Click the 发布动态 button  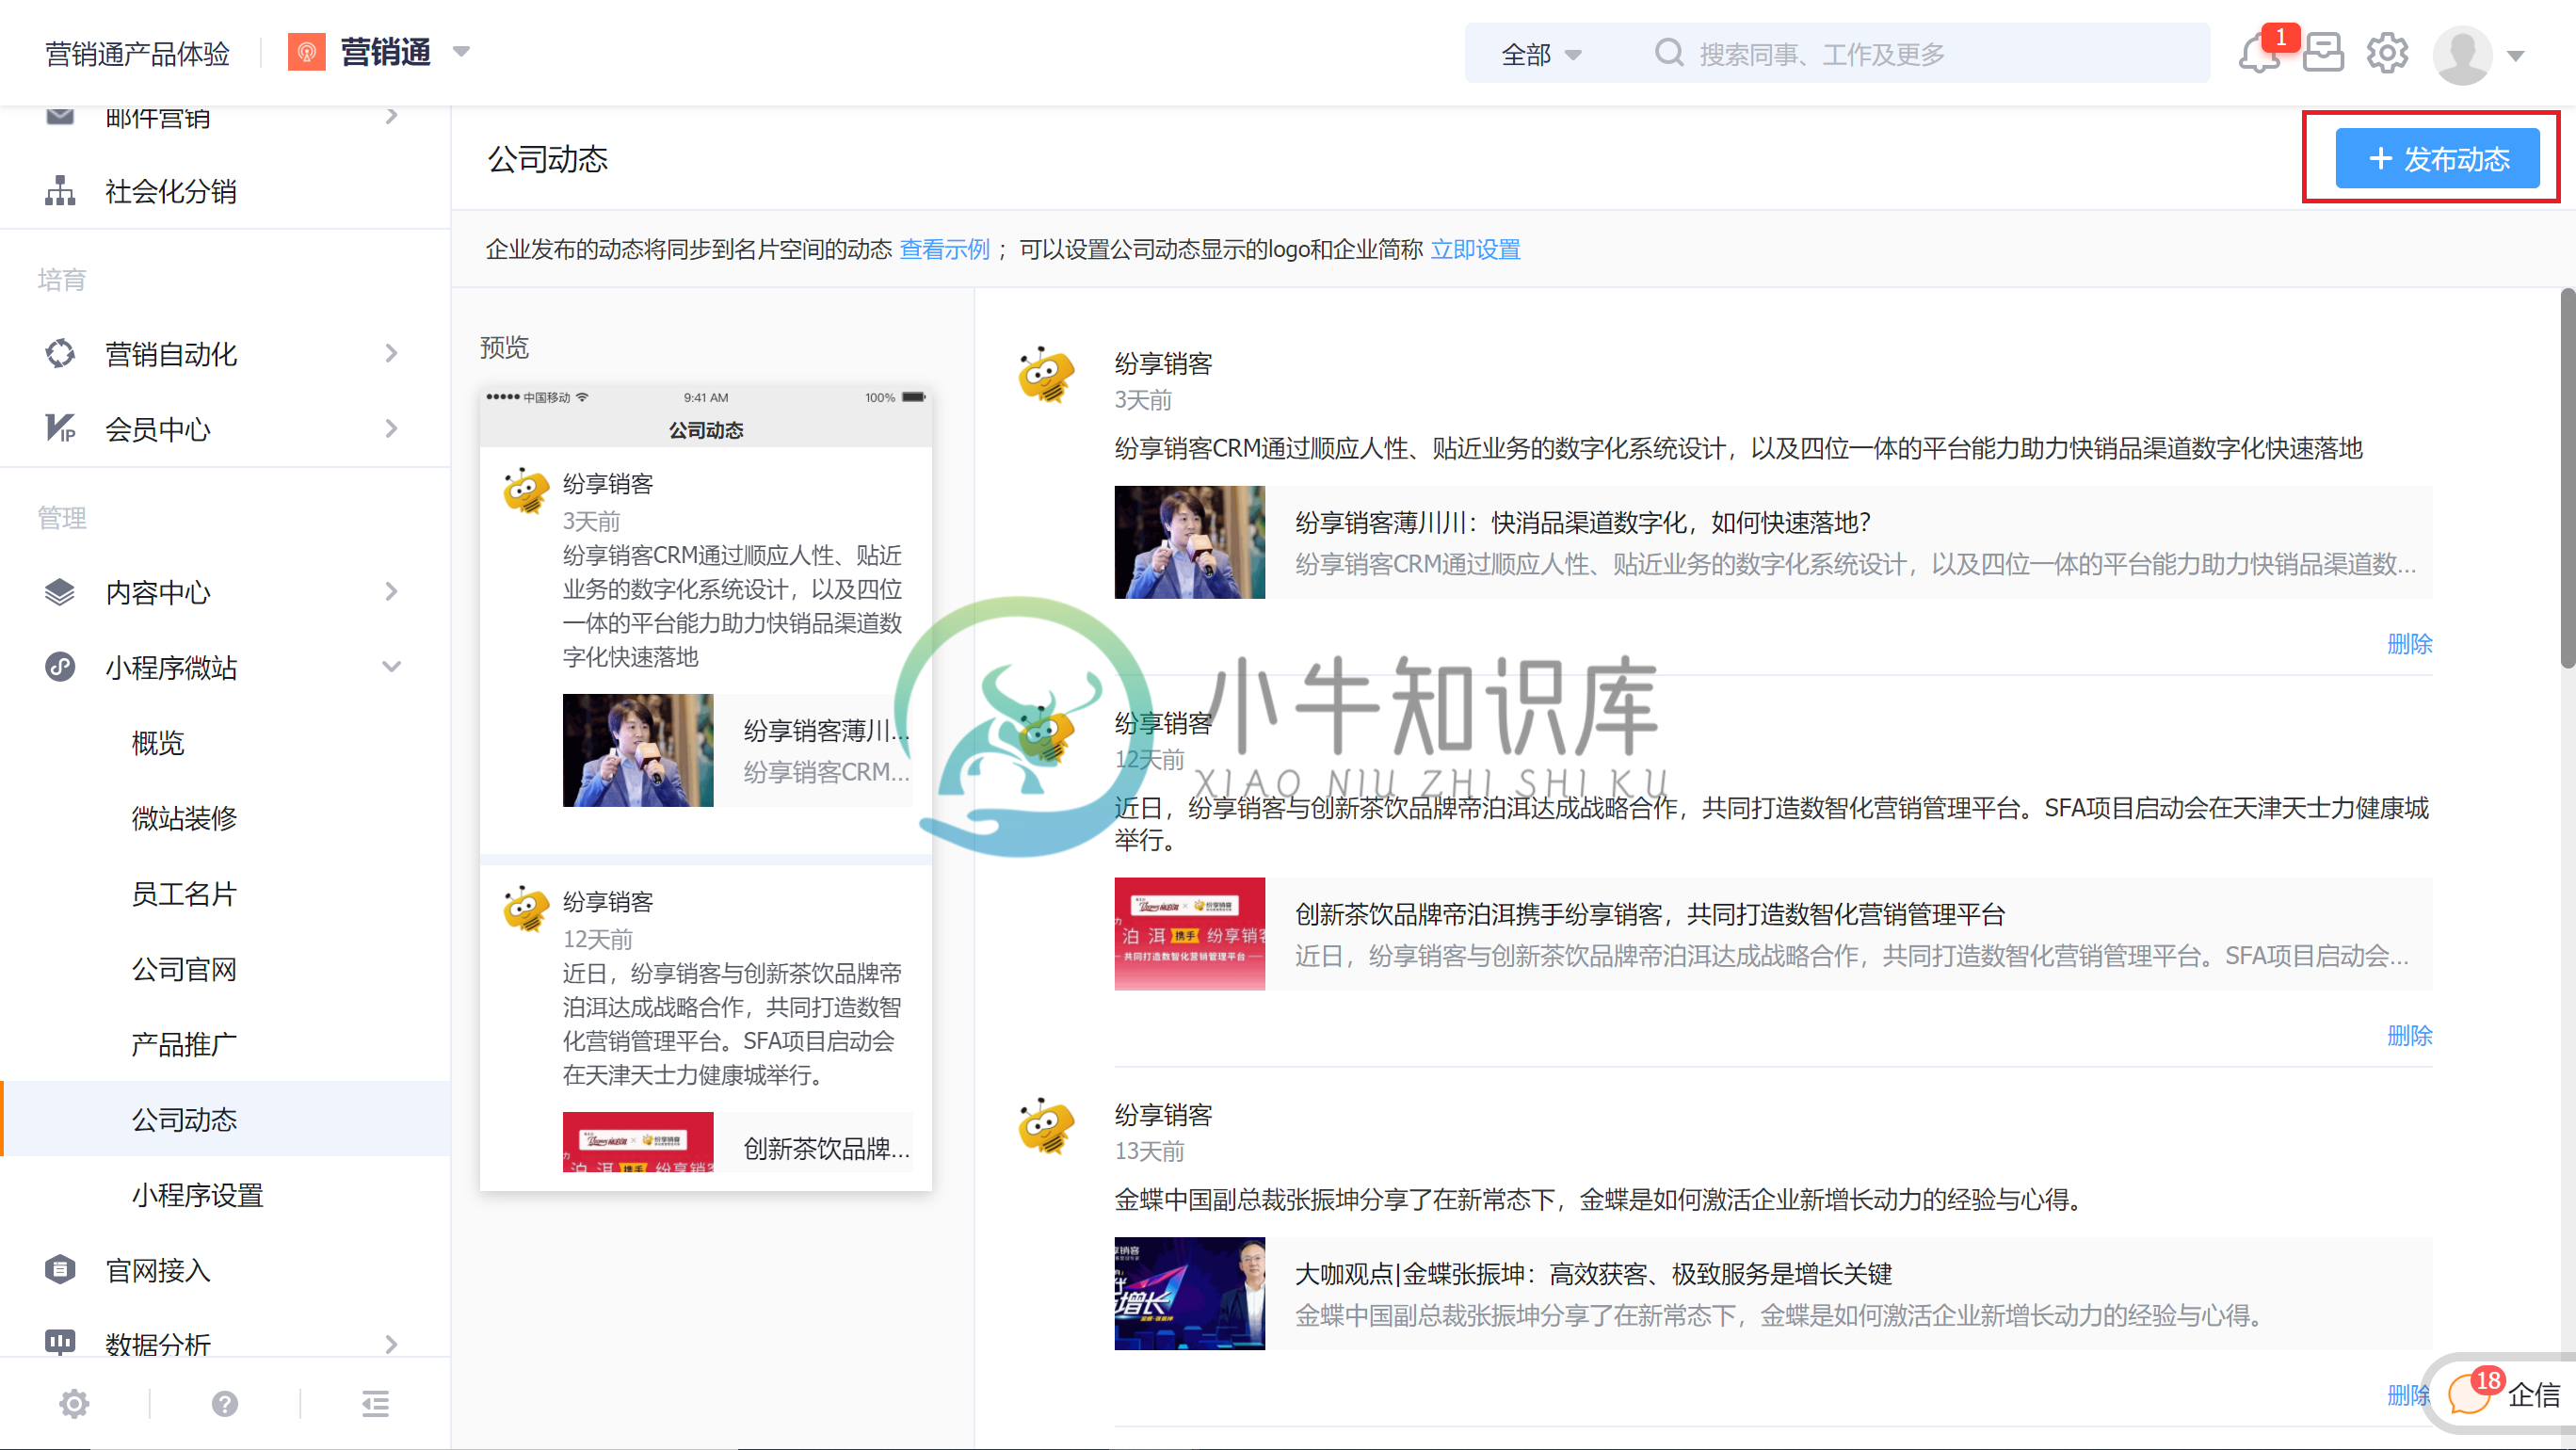2437,158
